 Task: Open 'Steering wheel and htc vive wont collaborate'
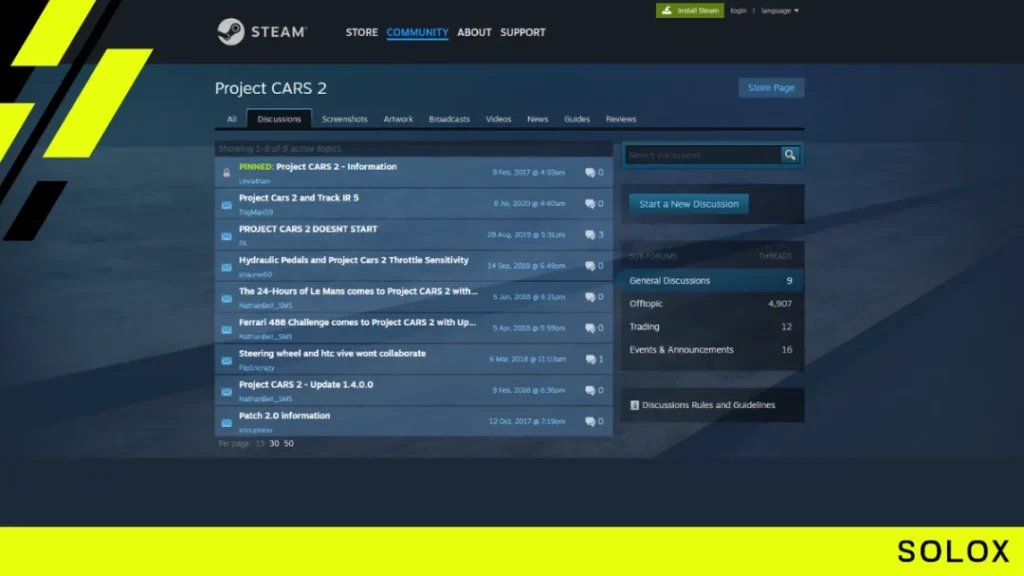tap(332, 353)
